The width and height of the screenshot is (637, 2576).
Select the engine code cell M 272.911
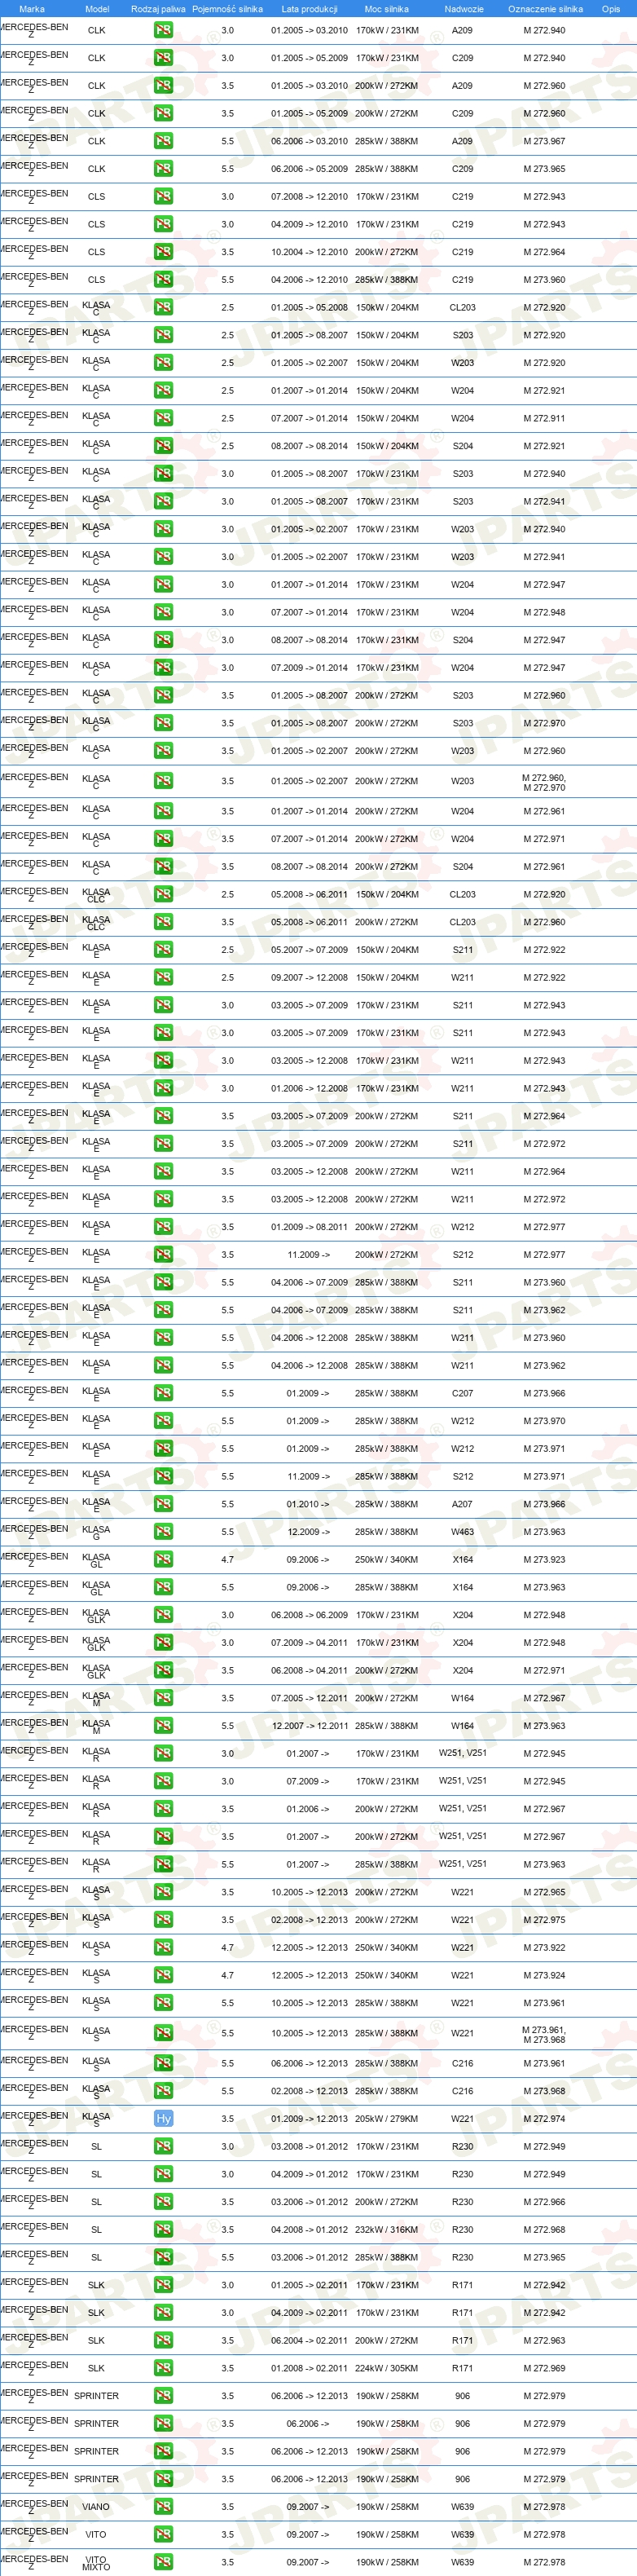click(544, 418)
